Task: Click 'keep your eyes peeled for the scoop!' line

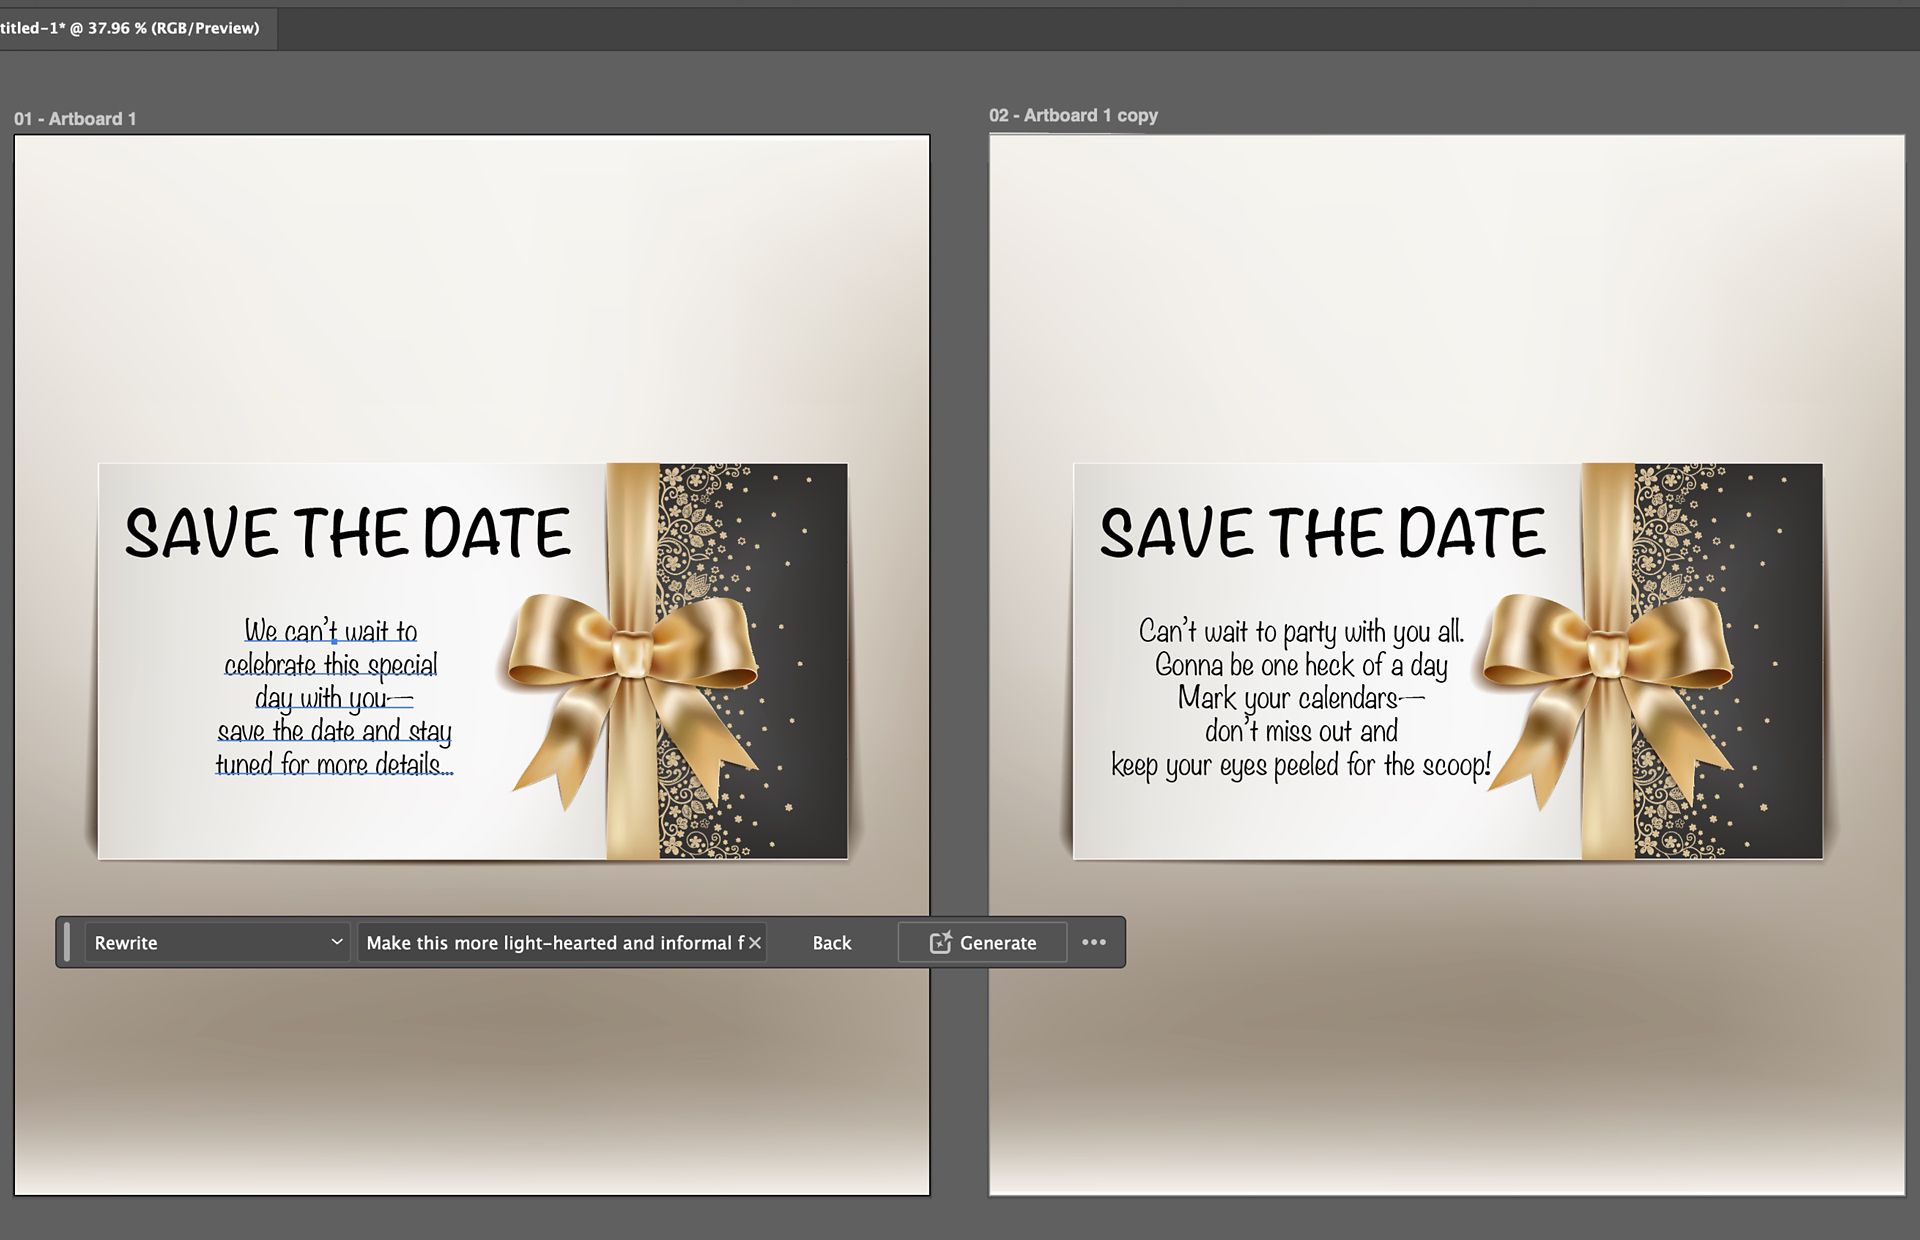Action: tap(1301, 766)
